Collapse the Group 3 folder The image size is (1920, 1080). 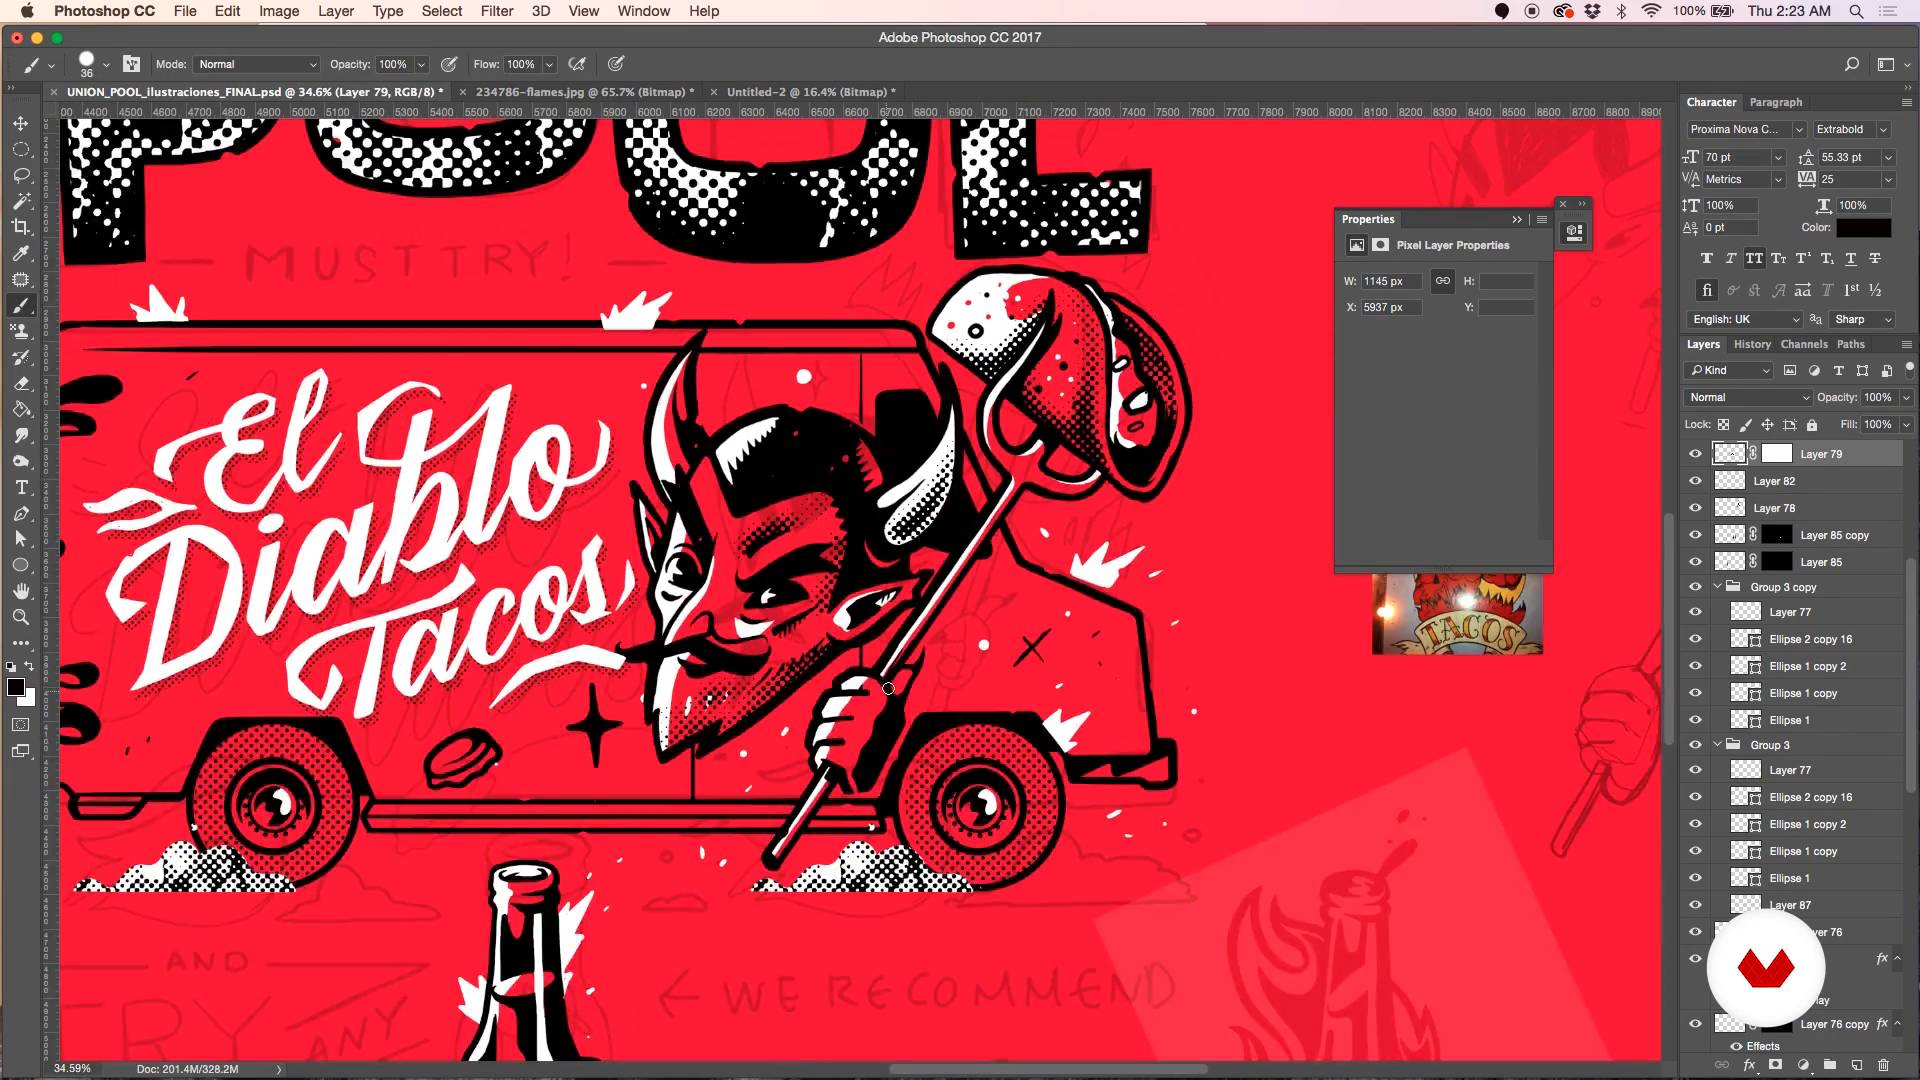pos(1718,745)
